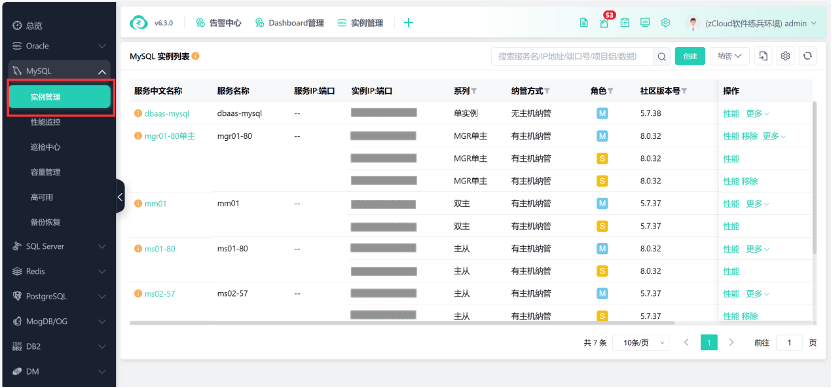Image resolution: width=832 pixels, height=388 pixels.
Task: Click the info icon next to dbaas-mysql
Action: pyautogui.click(x=138, y=114)
